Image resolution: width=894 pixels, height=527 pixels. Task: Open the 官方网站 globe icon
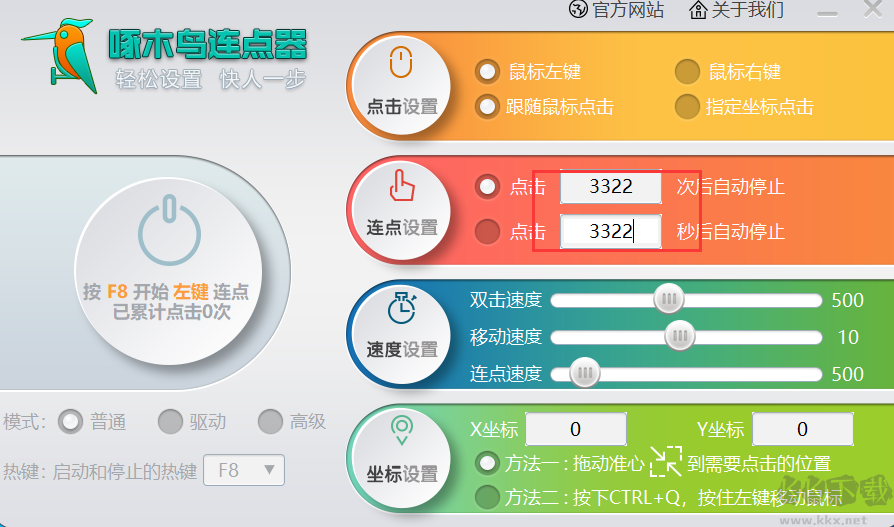click(x=578, y=9)
